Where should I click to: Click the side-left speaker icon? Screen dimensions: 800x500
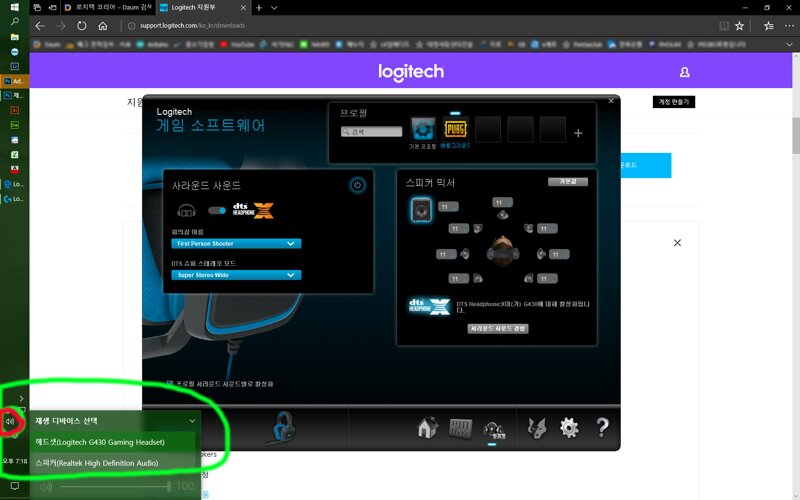465,254
